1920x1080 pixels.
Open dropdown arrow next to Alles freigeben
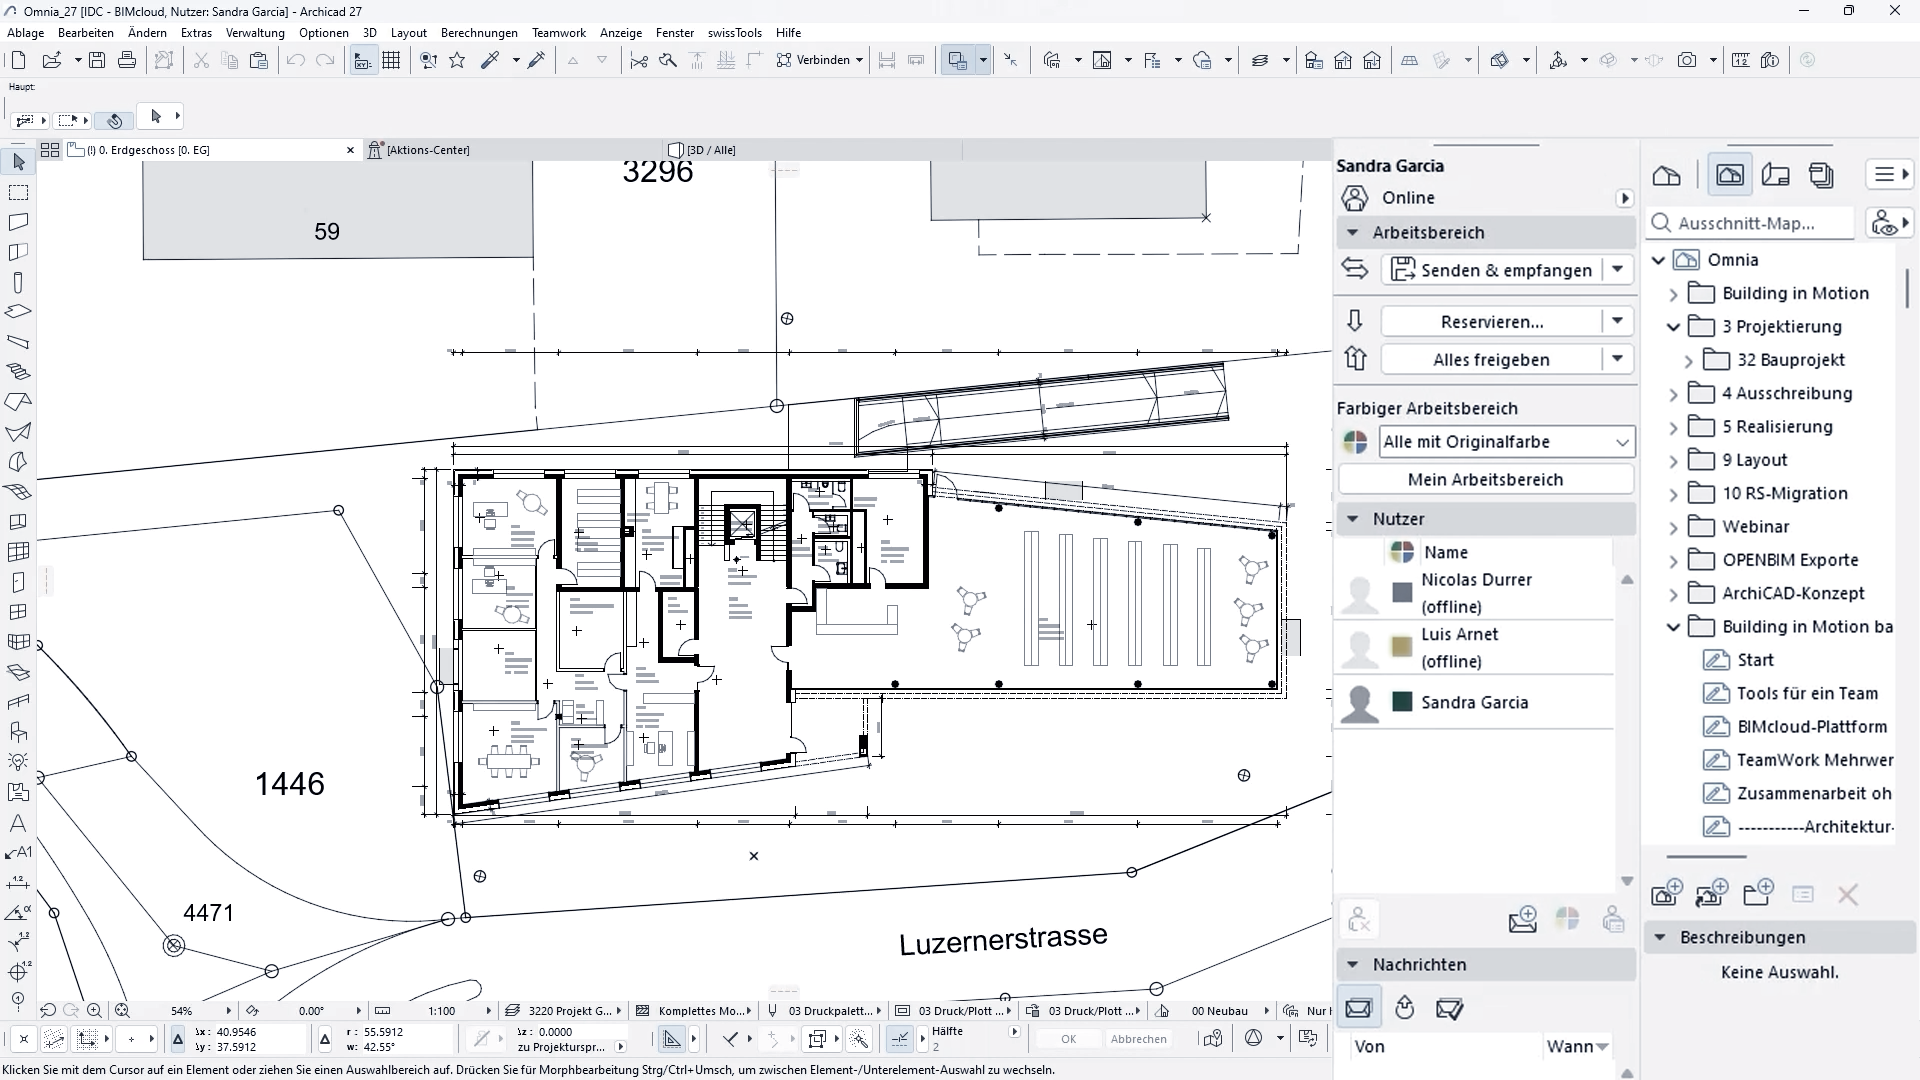click(x=1617, y=359)
